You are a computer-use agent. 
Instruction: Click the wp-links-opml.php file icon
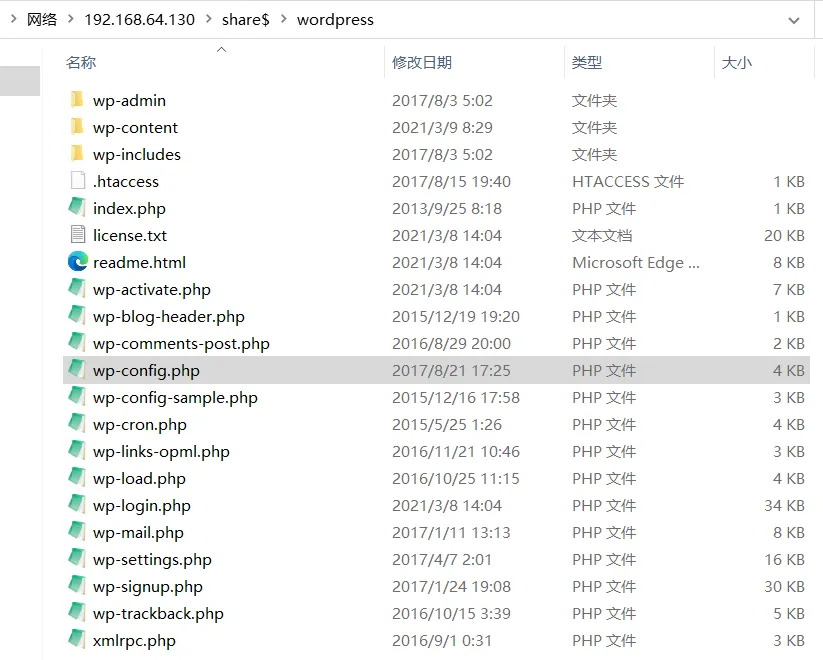77,451
